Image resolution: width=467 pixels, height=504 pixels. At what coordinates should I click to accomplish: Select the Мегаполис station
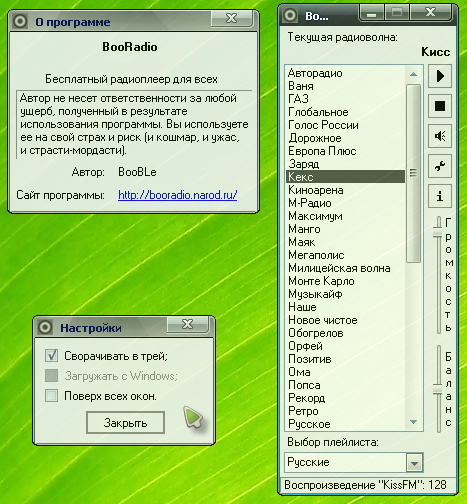(345, 255)
